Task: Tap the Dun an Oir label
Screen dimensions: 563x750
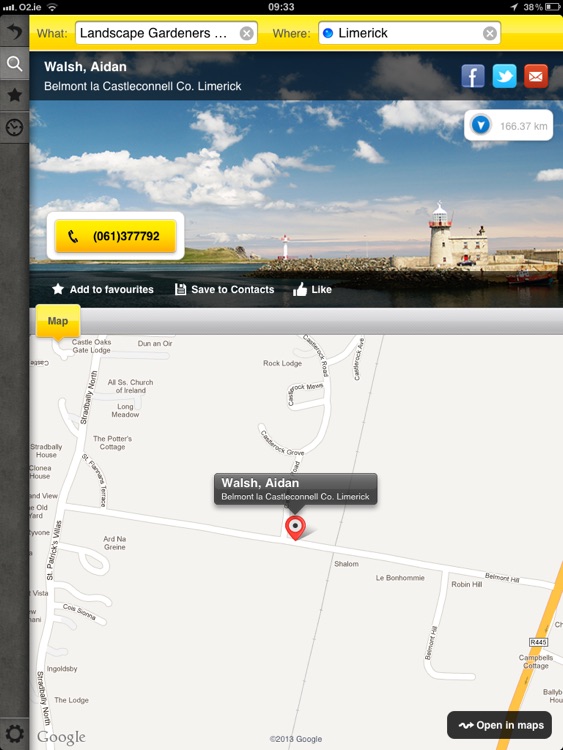Action: 155,343
